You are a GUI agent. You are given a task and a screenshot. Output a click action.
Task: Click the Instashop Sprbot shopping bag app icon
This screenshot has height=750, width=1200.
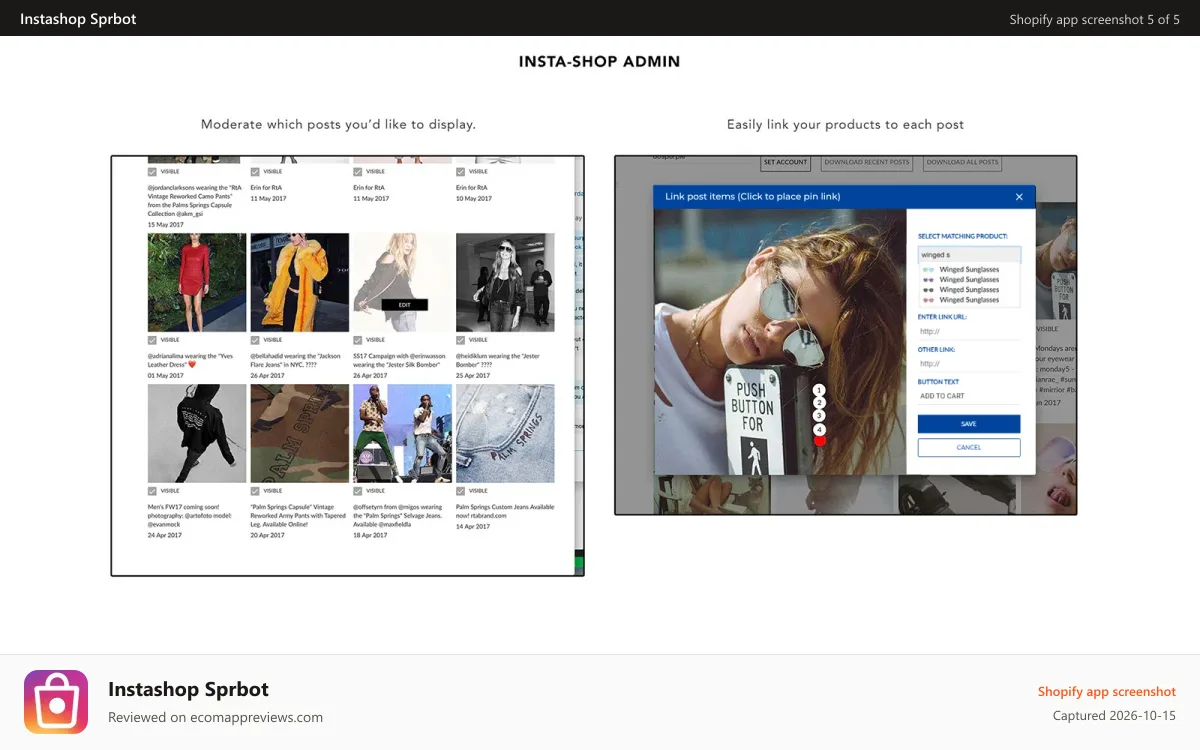tap(56, 702)
